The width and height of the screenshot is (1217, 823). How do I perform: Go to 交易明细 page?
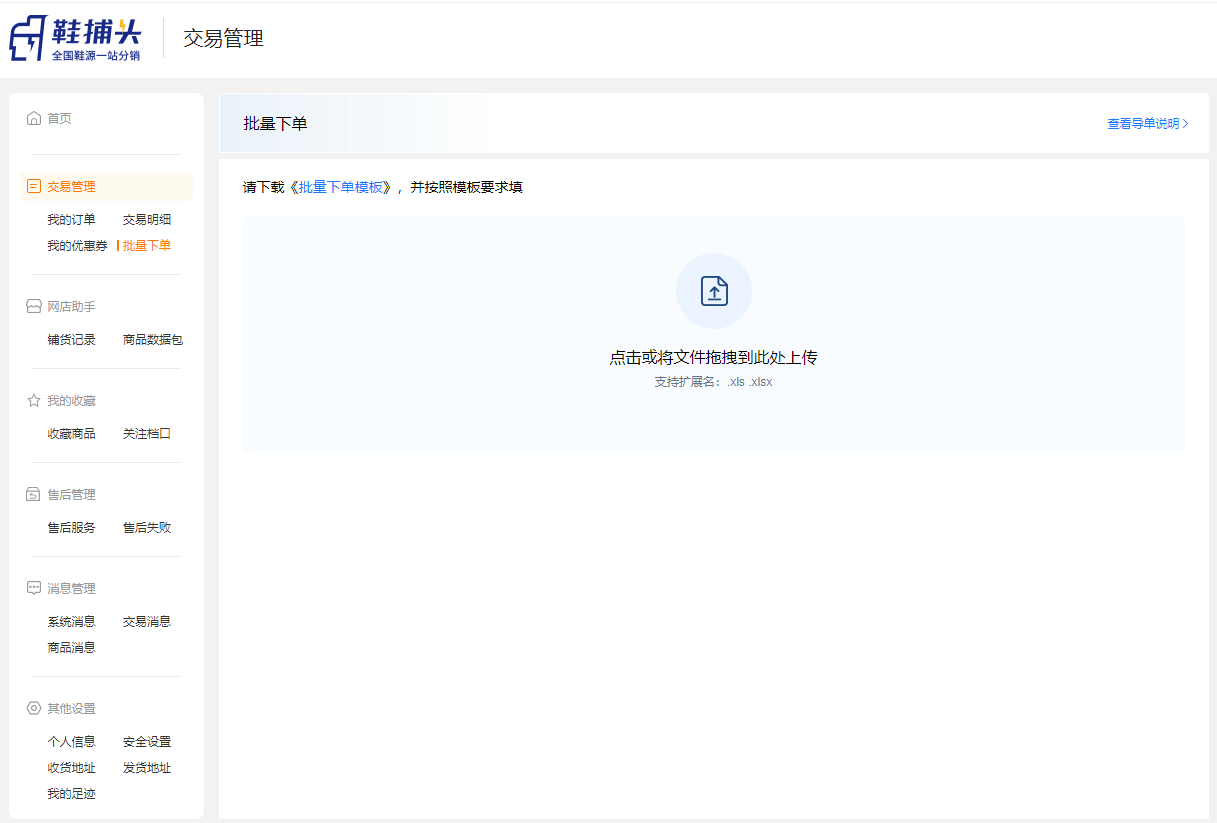pos(147,220)
